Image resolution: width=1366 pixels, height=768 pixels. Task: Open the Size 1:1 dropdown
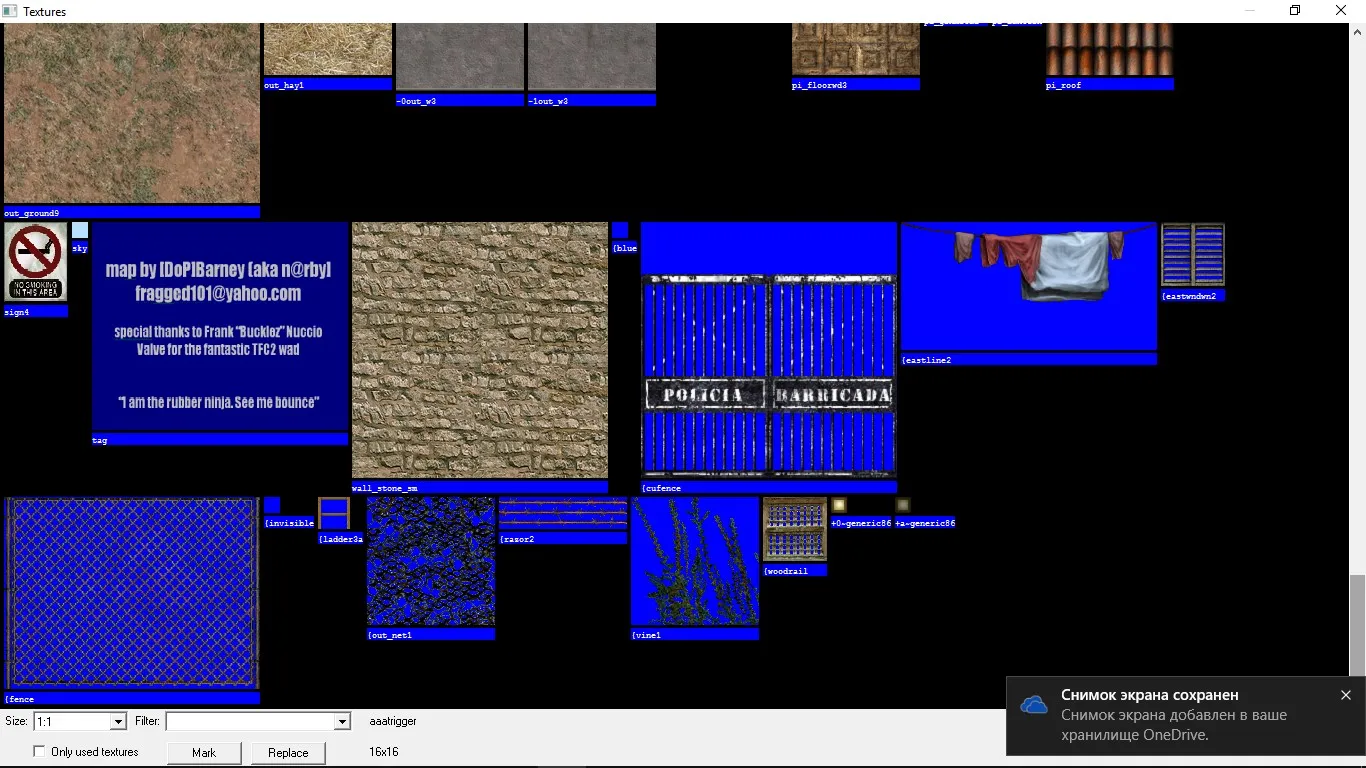point(118,721)
